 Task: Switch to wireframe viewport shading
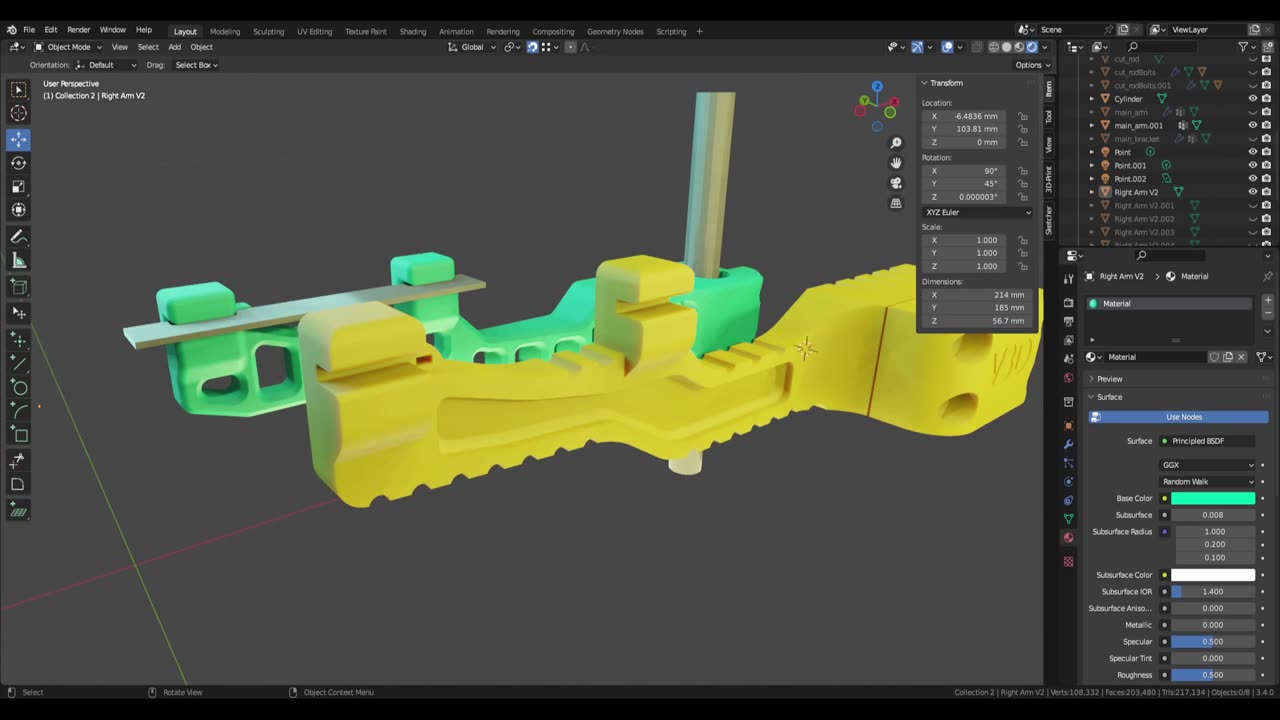[x=994, y=47]
